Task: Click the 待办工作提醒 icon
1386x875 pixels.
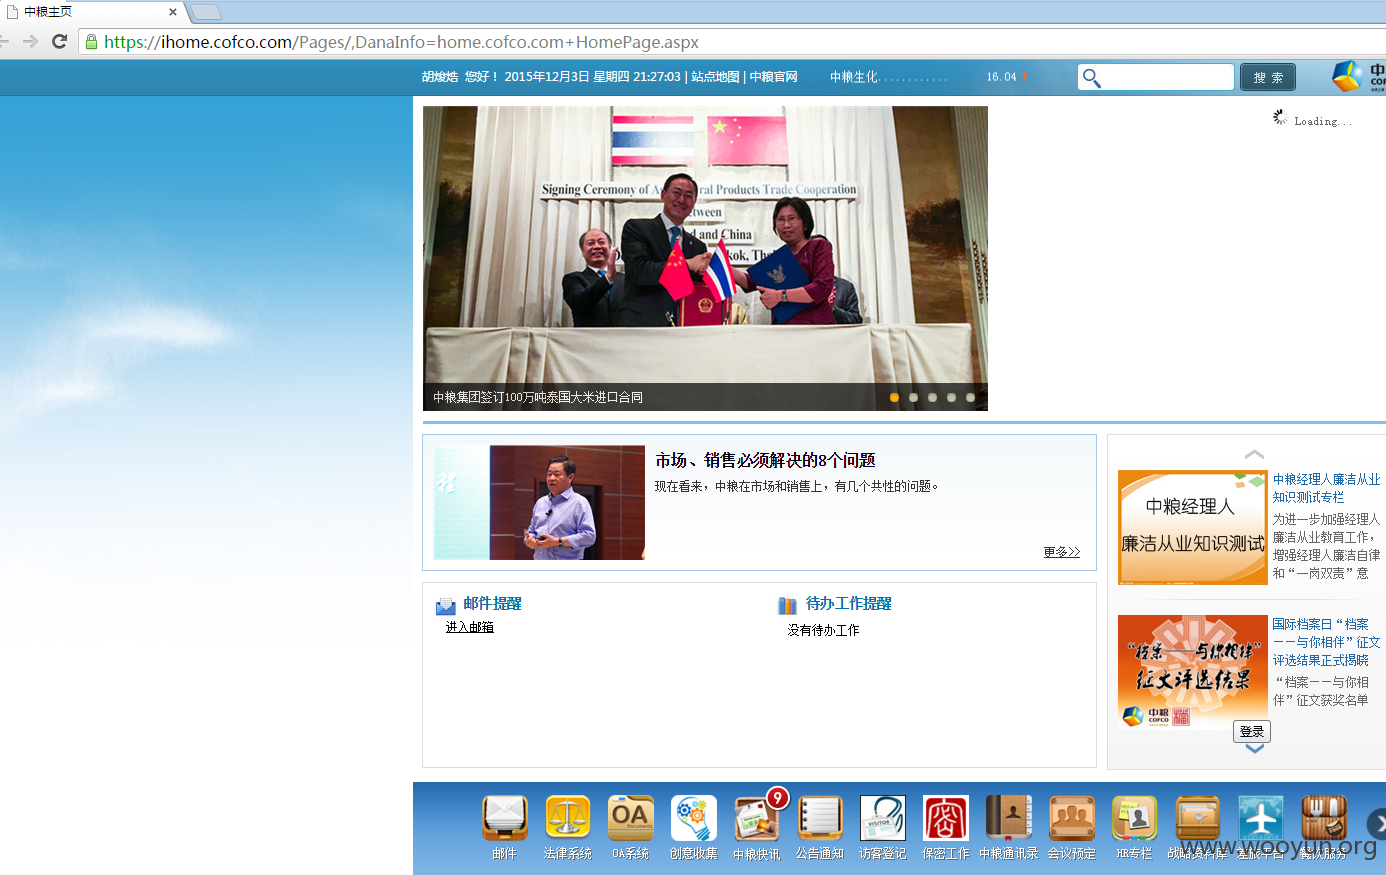Action: (x=788, y=605)
